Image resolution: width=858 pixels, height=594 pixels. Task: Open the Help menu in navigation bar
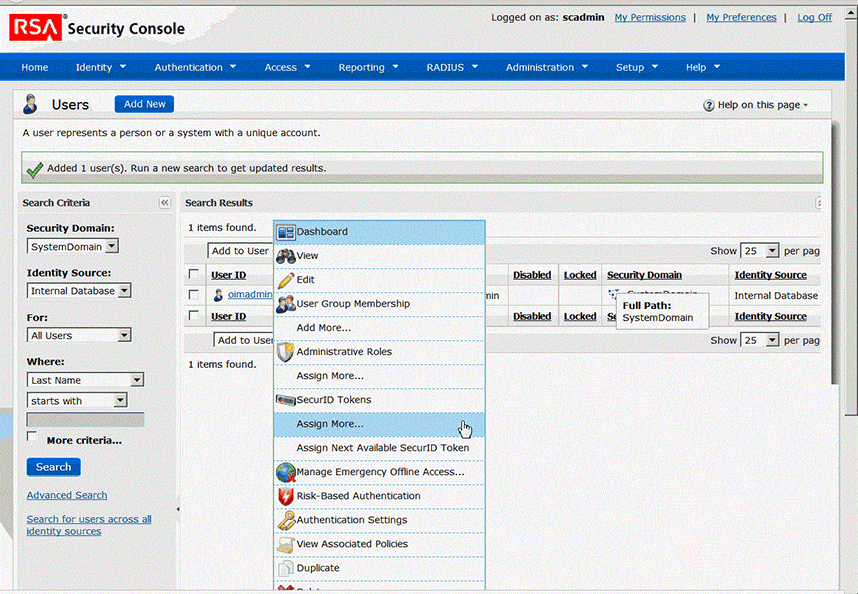703,67
